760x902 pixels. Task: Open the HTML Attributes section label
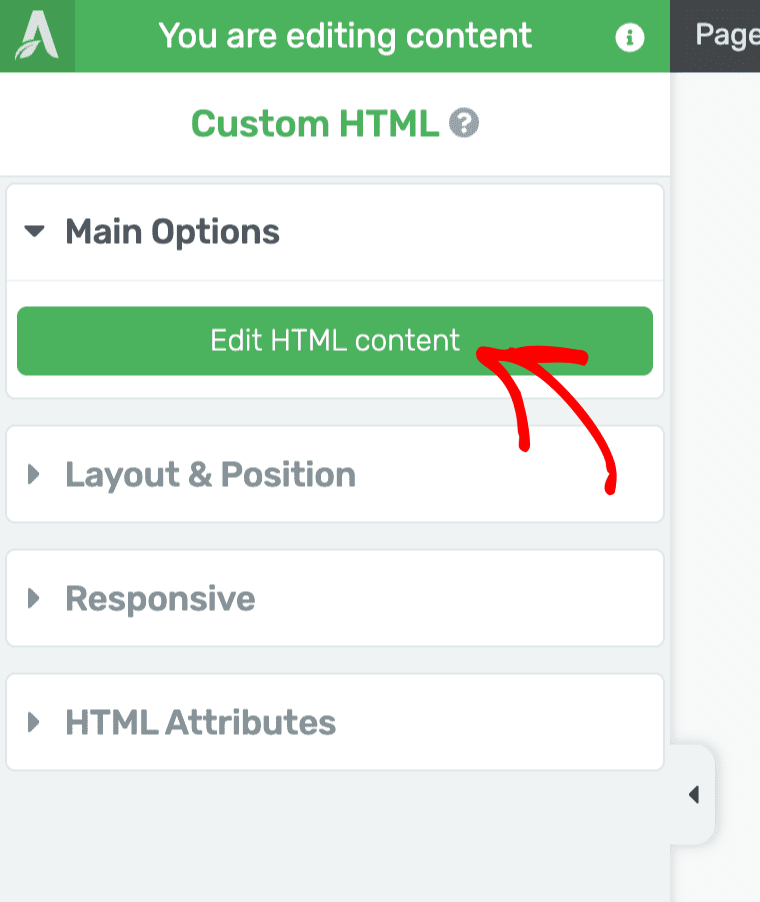tap(201, 723)
